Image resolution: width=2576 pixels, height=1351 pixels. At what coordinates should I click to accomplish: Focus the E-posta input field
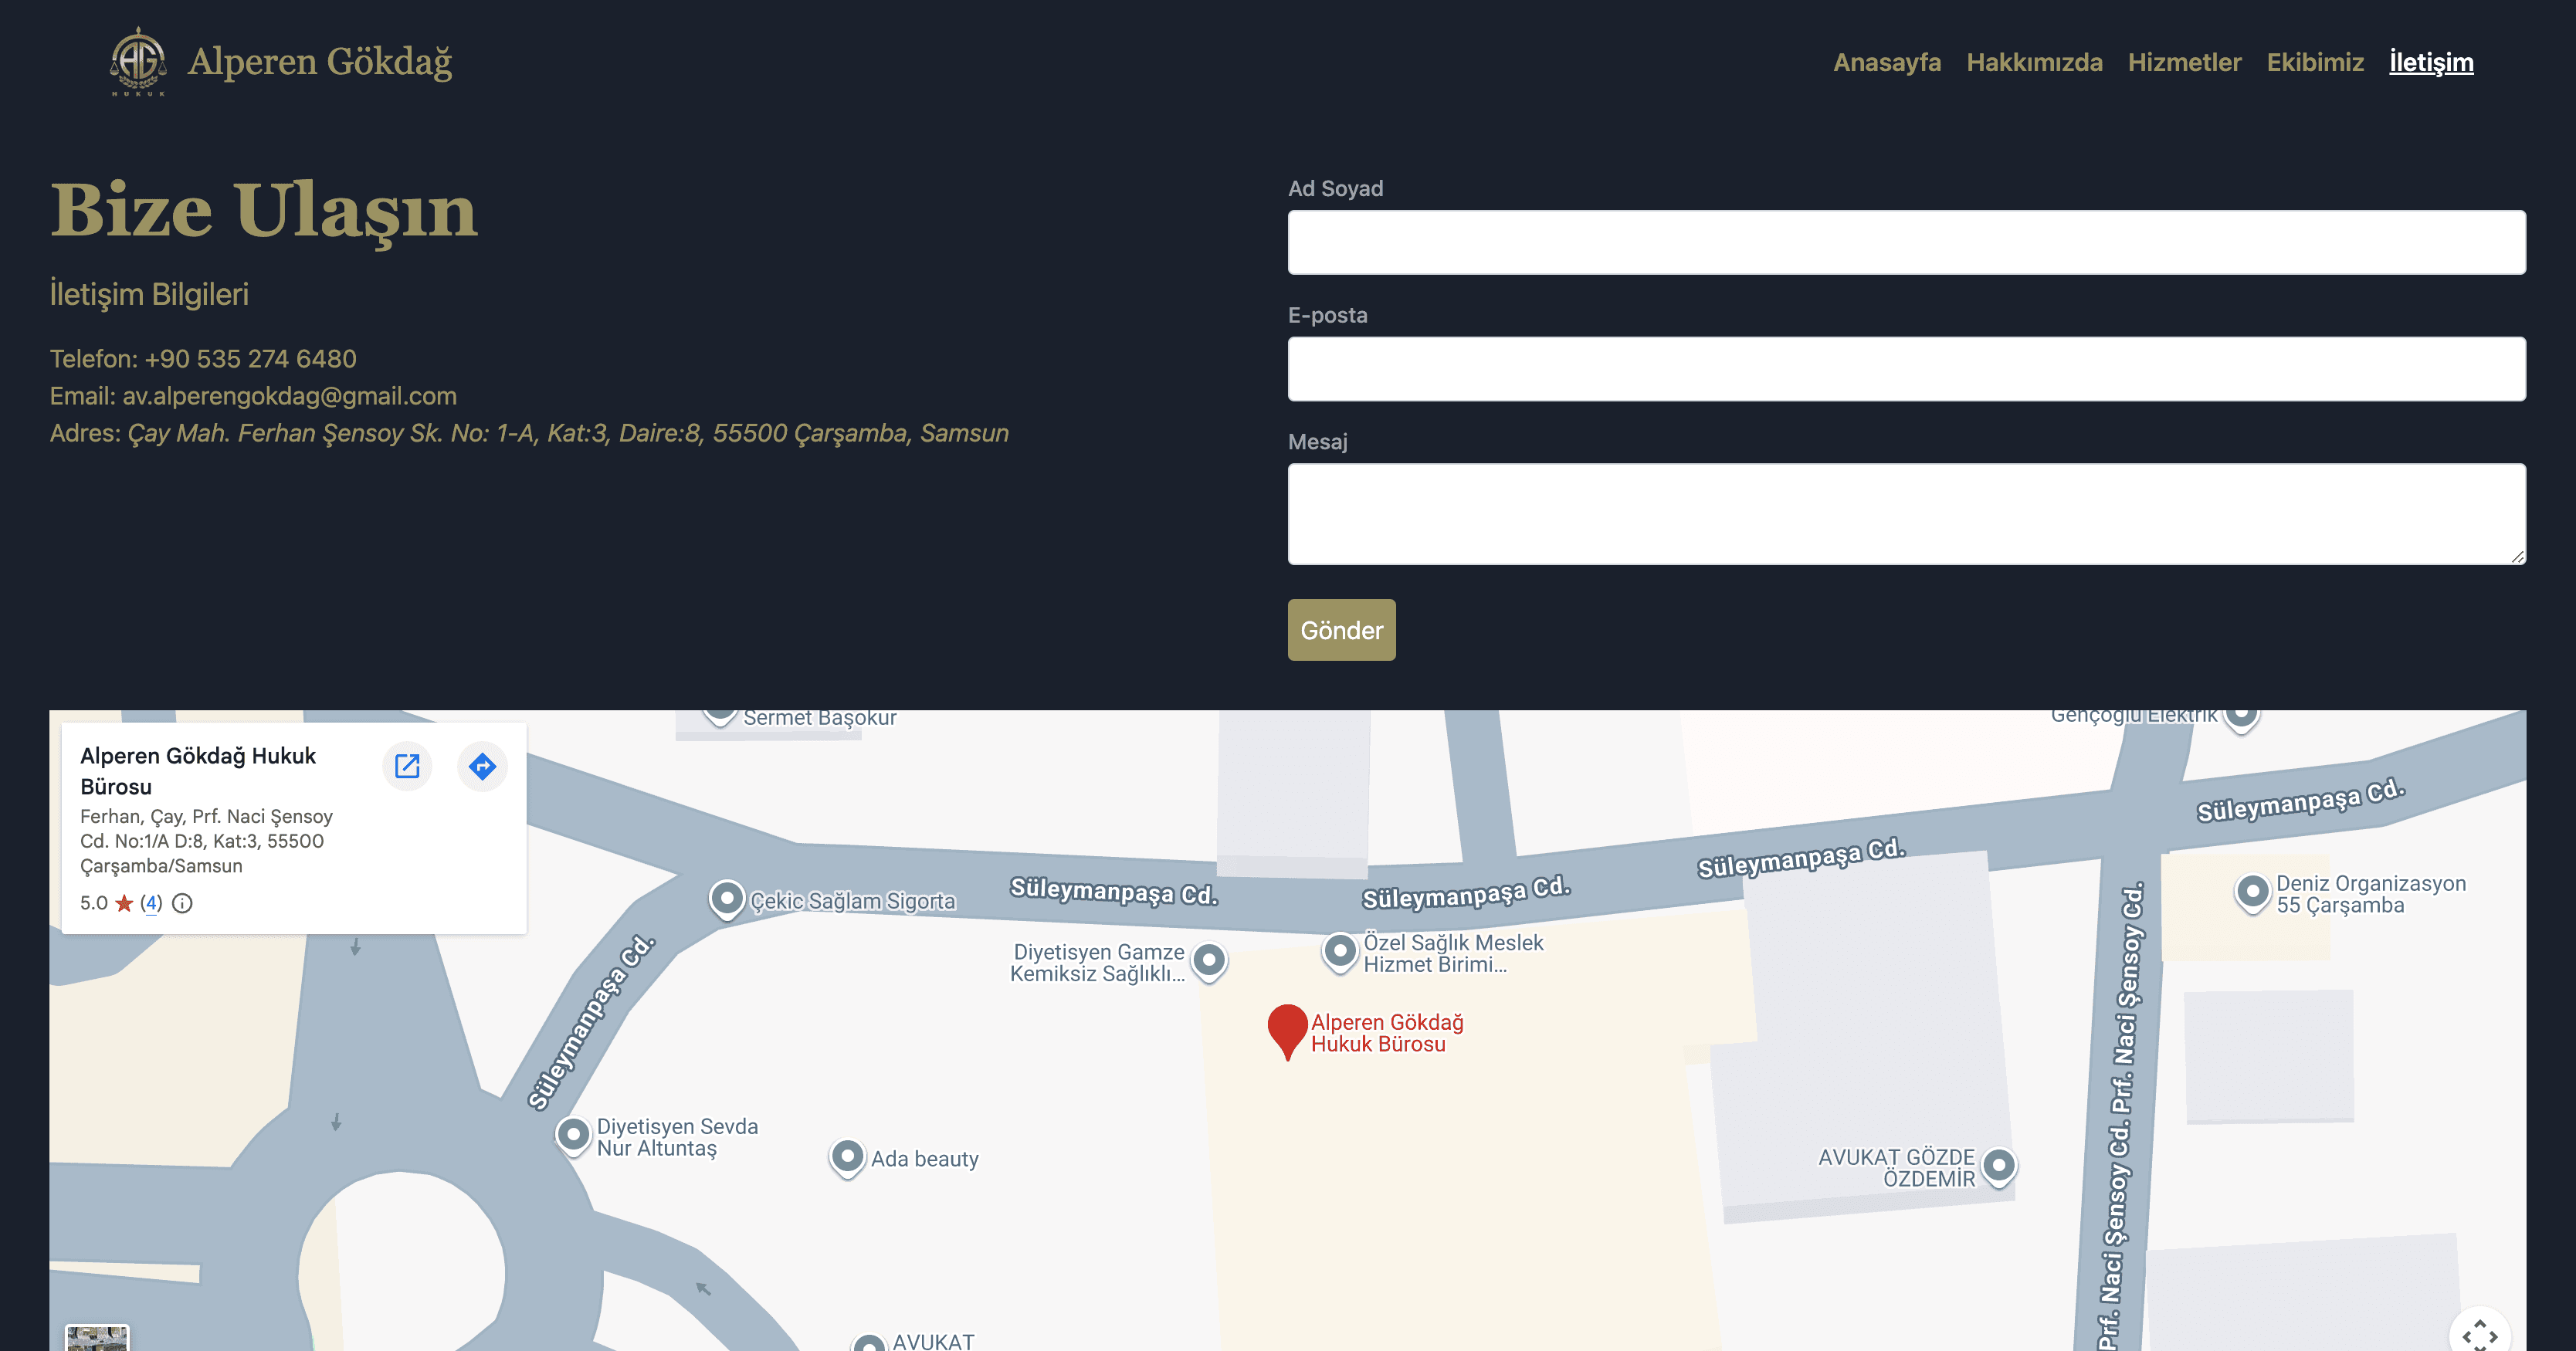tap(1906, 369)
